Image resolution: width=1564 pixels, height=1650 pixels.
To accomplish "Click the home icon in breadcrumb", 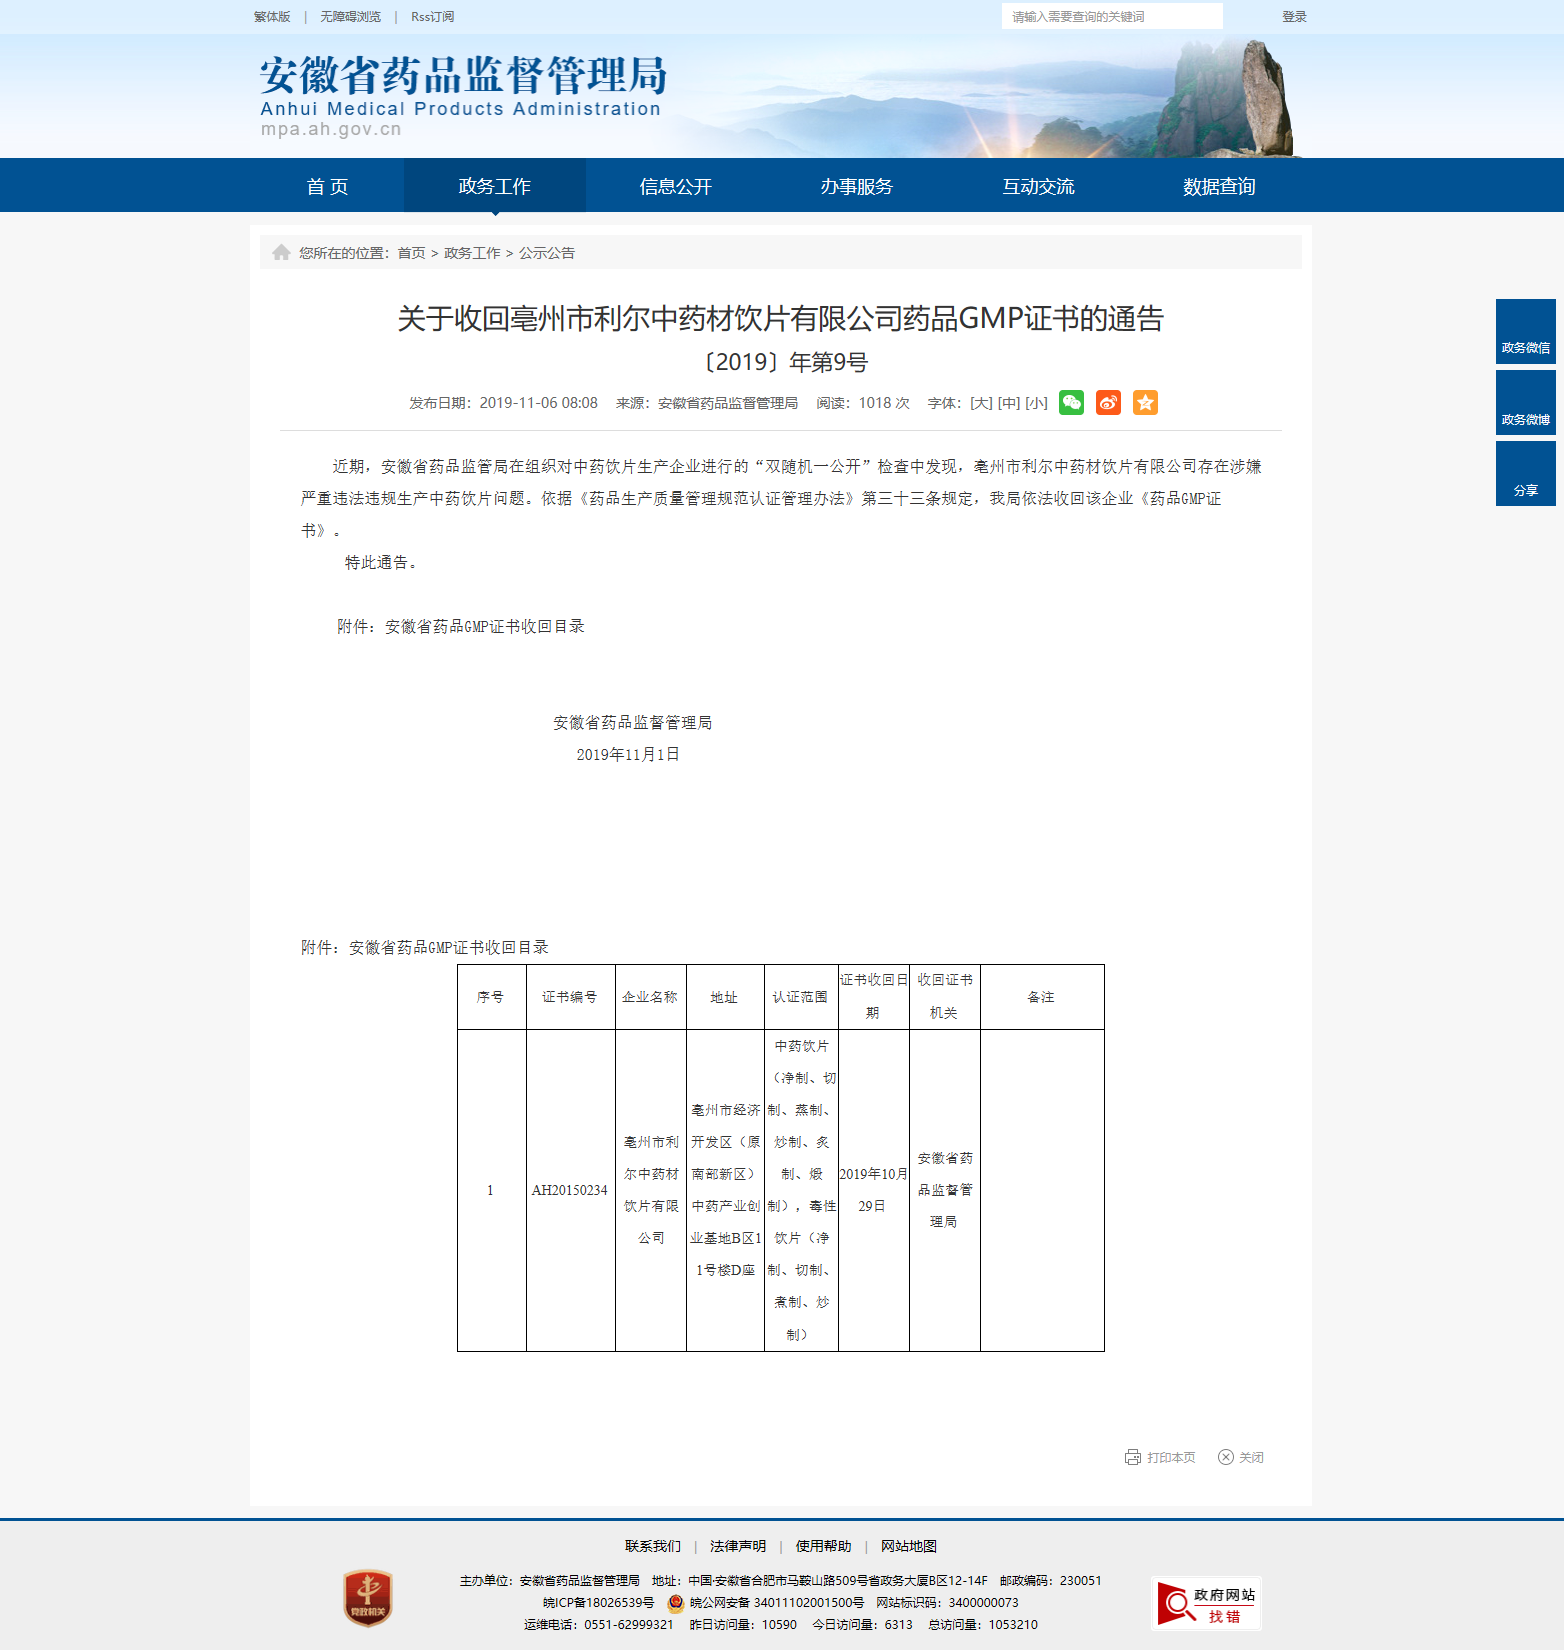I will (x=281, y=253).
